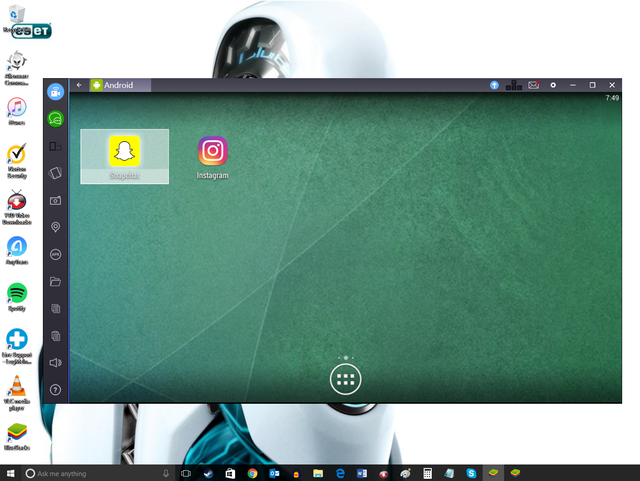Screen dimensions: 640x481
Task: Open Calculator from the taskbar
Action: click(427, 473)
